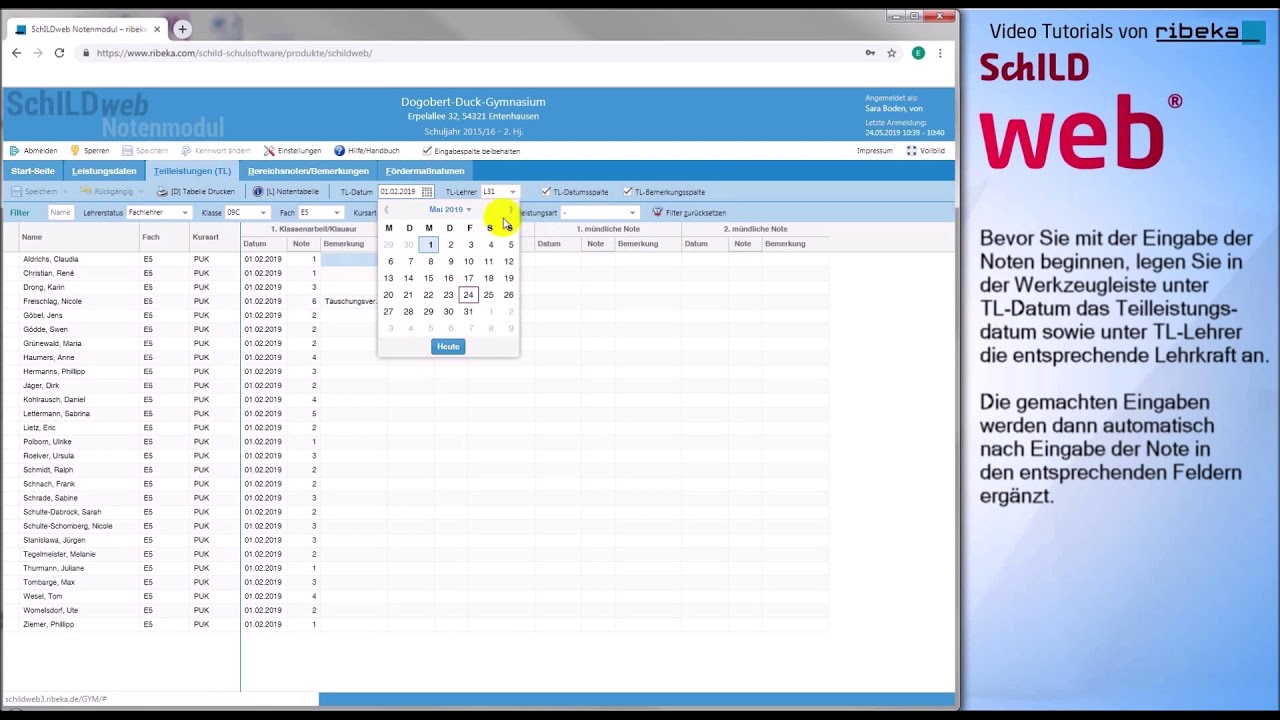Open a new browser tab
This screenshot has width=1280, height=720.
[182, 29]
